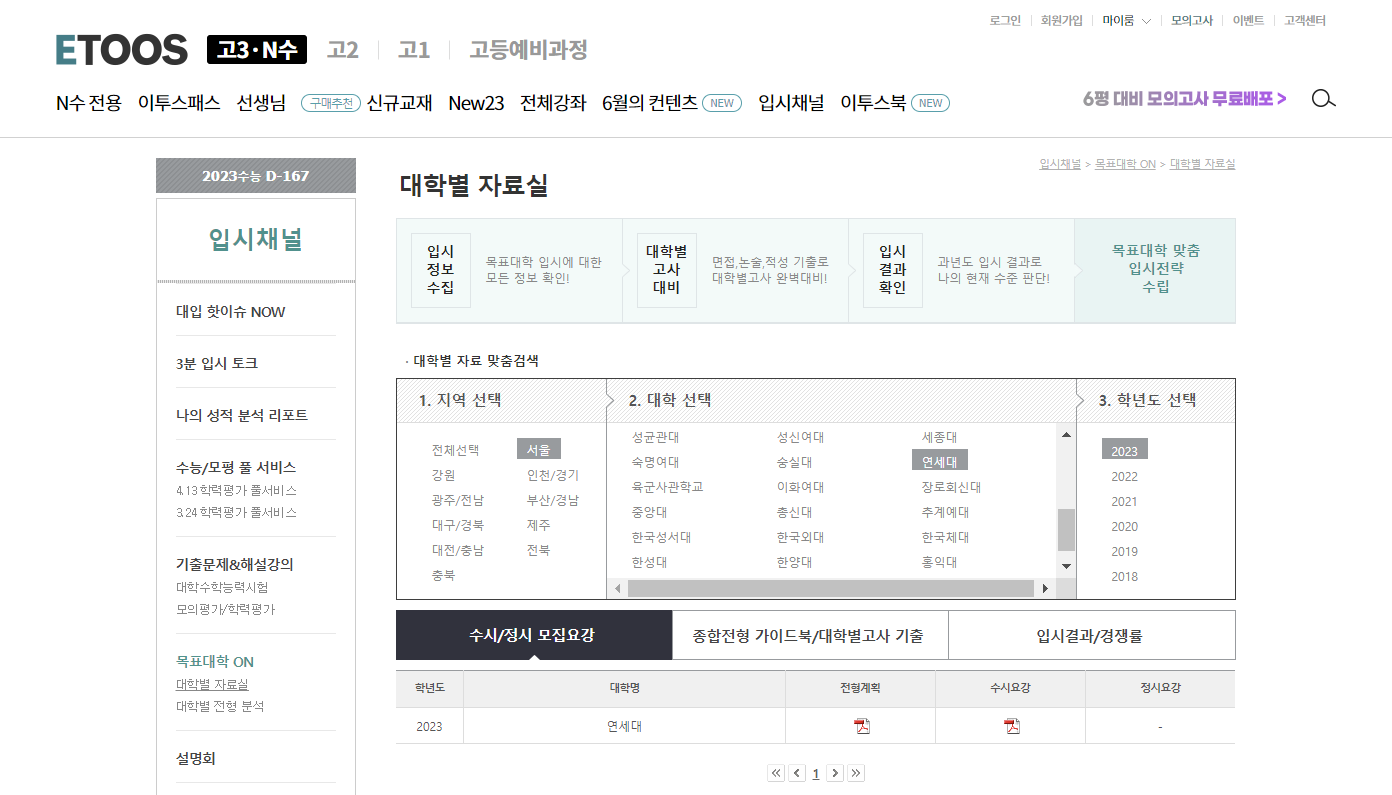The height and width of the screenshot is (795, 1392).
Task: Click the 대학별고사 대비 step box
Action: 667,270
